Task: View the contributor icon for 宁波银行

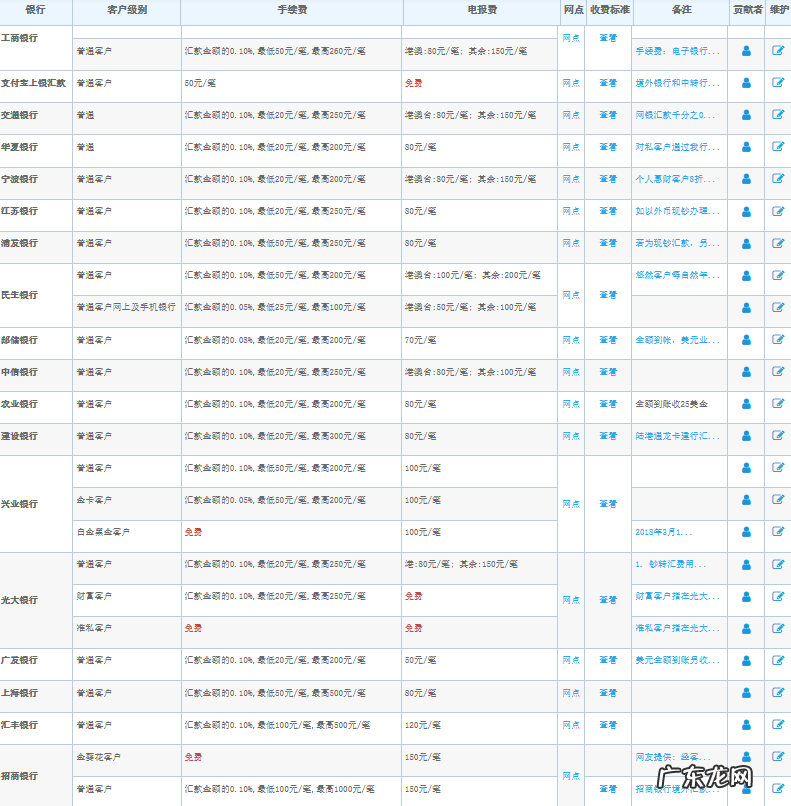Action: click(x=746, y=179)
